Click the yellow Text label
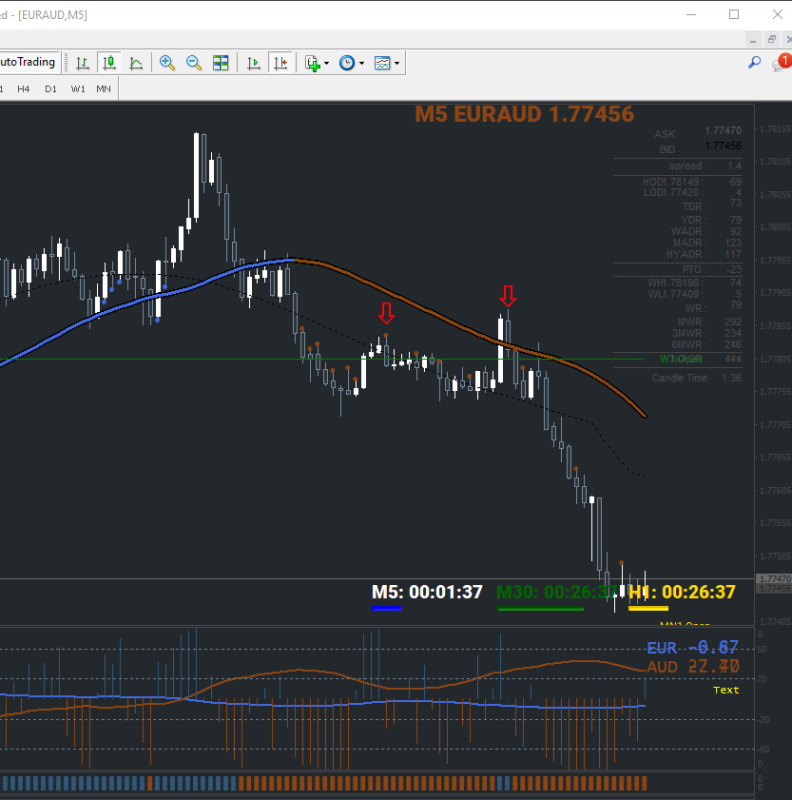This screenshot has width=792, height=800. pyautogui.click(x=726, y=690)
